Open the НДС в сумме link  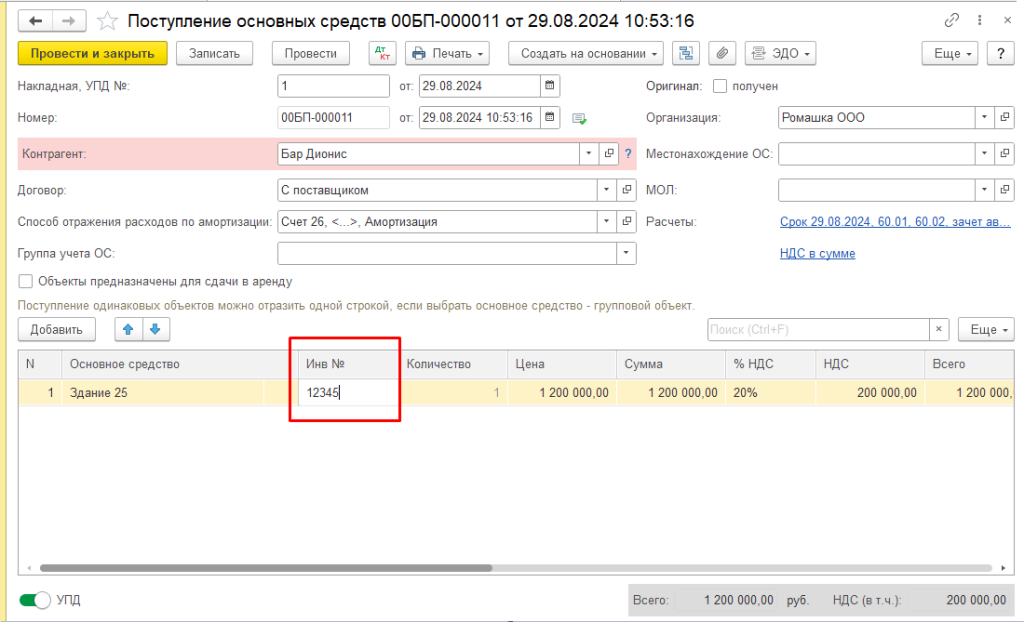coord(817,253)
